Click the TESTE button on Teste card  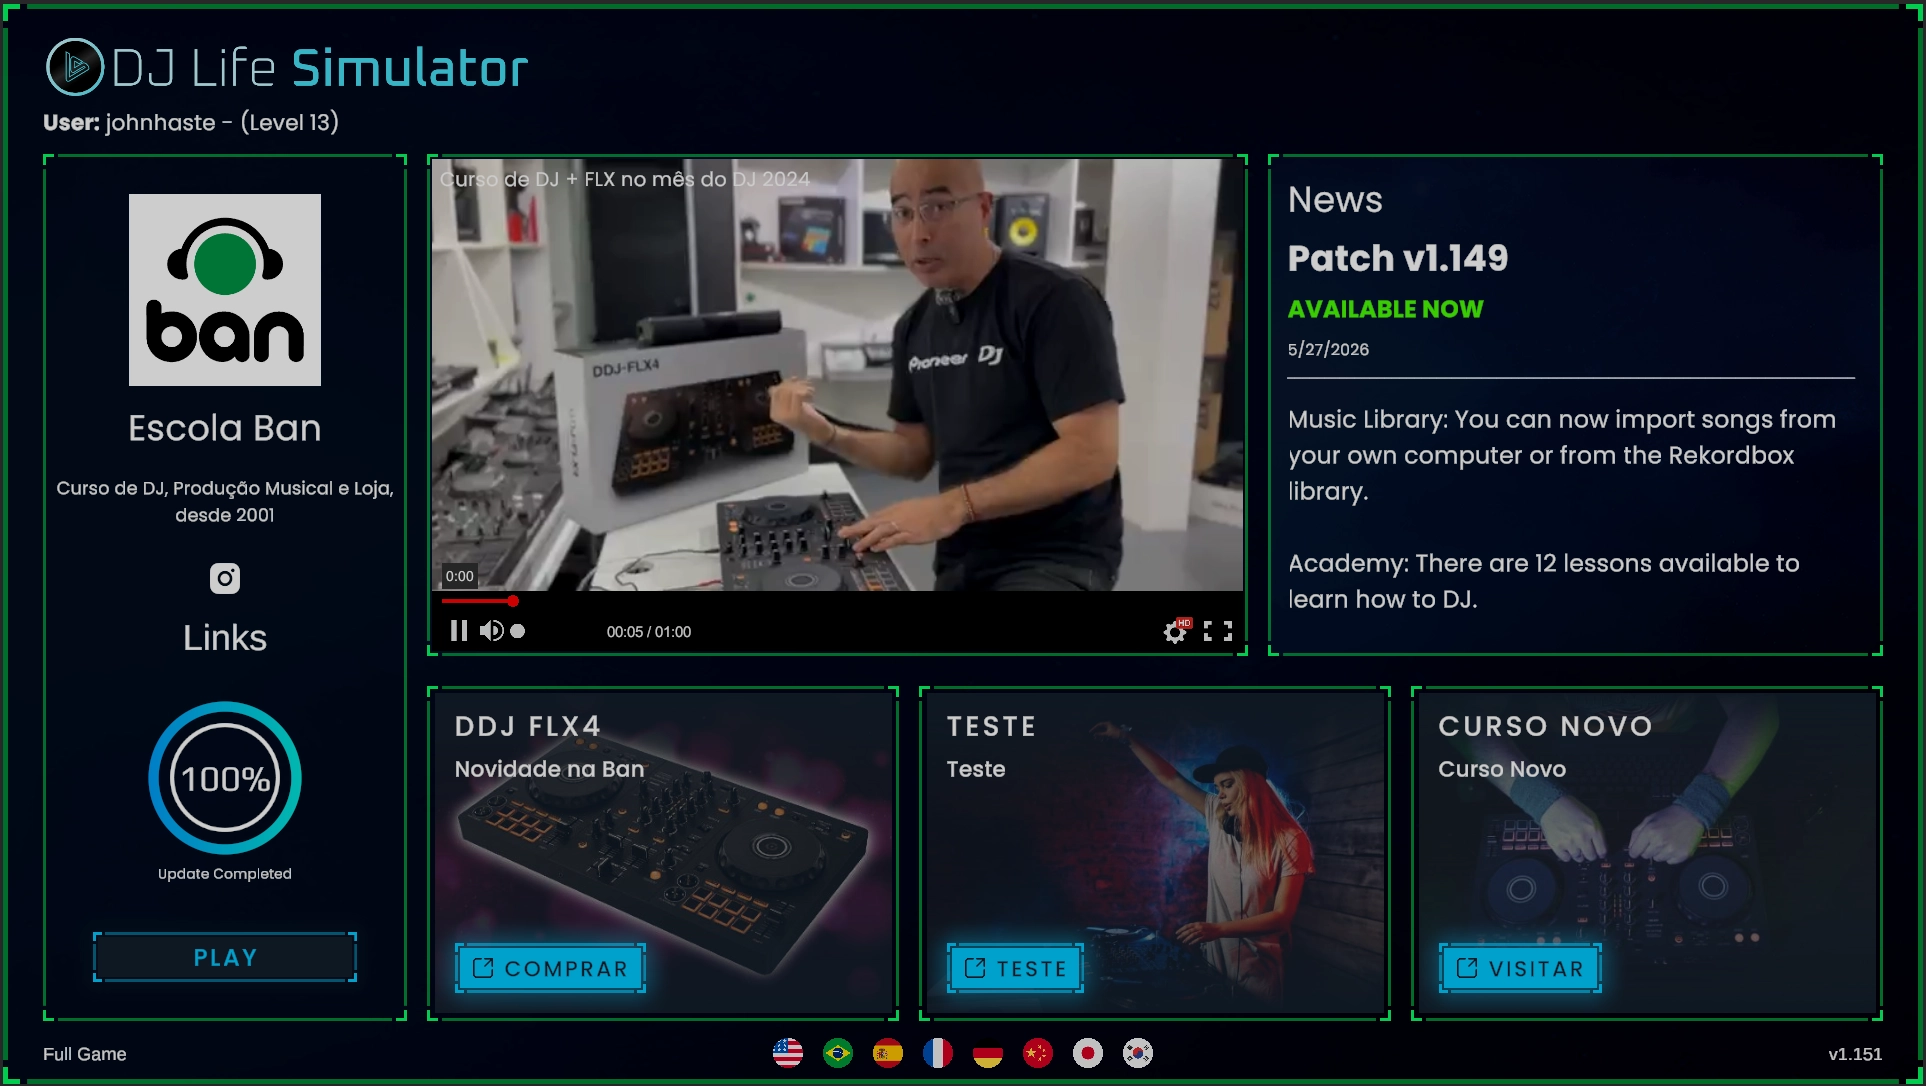click(1015, 968)
